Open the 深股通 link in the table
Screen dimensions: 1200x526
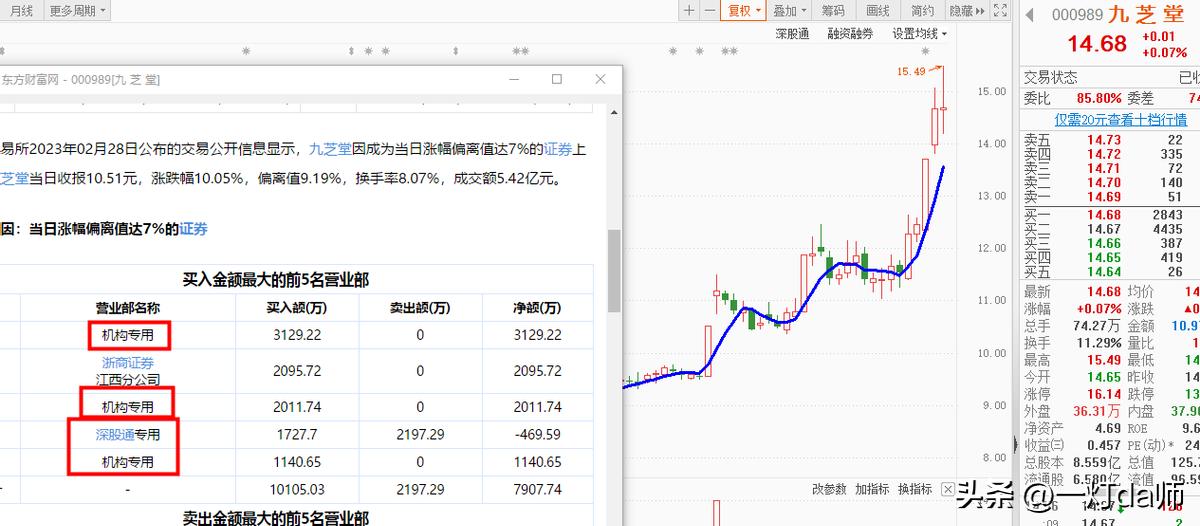(x=115, y=434)
